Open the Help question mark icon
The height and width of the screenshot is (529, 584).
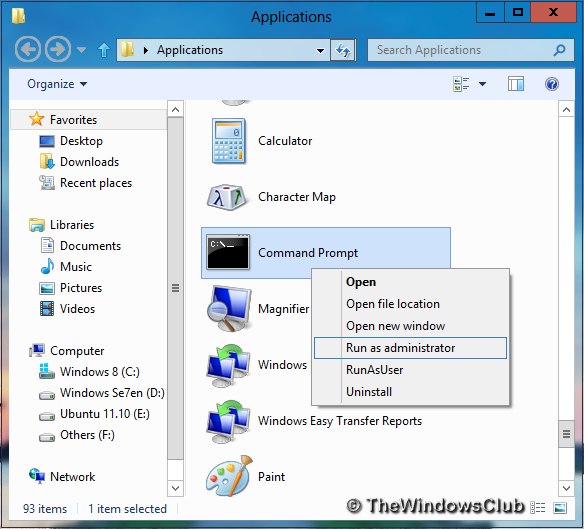pos(552,84)
